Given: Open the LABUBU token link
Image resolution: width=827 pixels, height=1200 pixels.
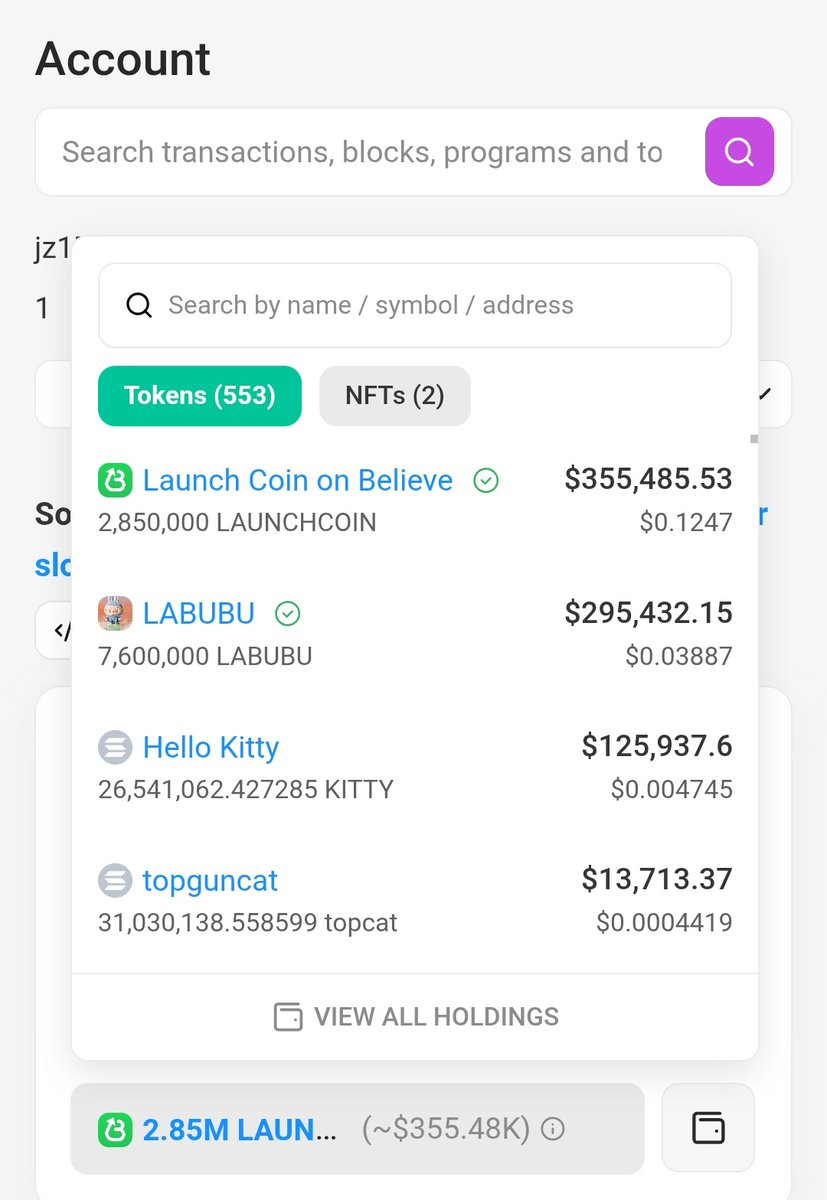Looking at the screenshot, I should tap(199, 613).
